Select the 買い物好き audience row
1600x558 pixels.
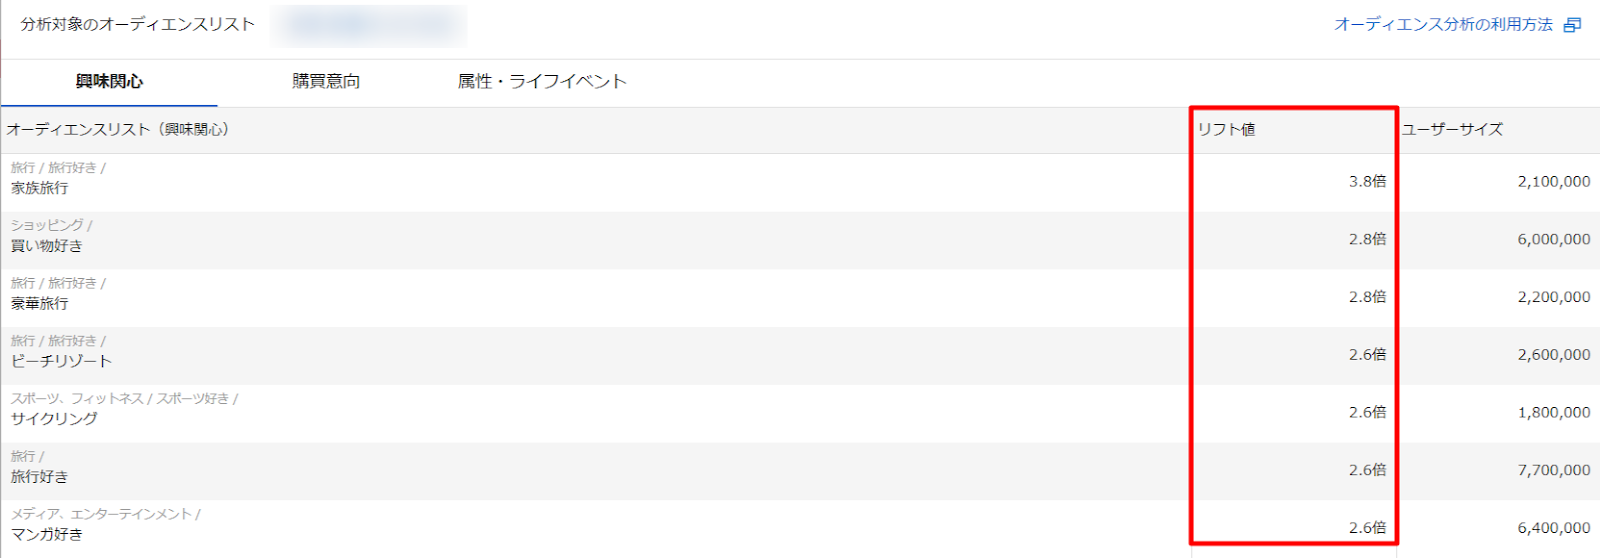tap(47, 246)
